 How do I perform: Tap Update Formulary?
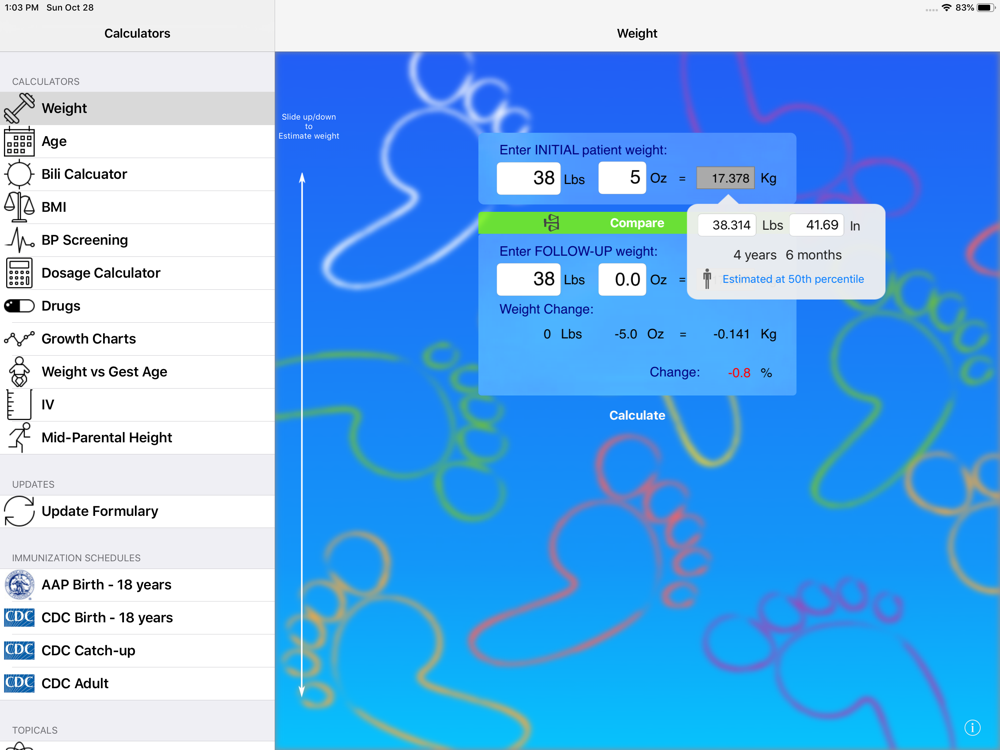click(137, 511)
